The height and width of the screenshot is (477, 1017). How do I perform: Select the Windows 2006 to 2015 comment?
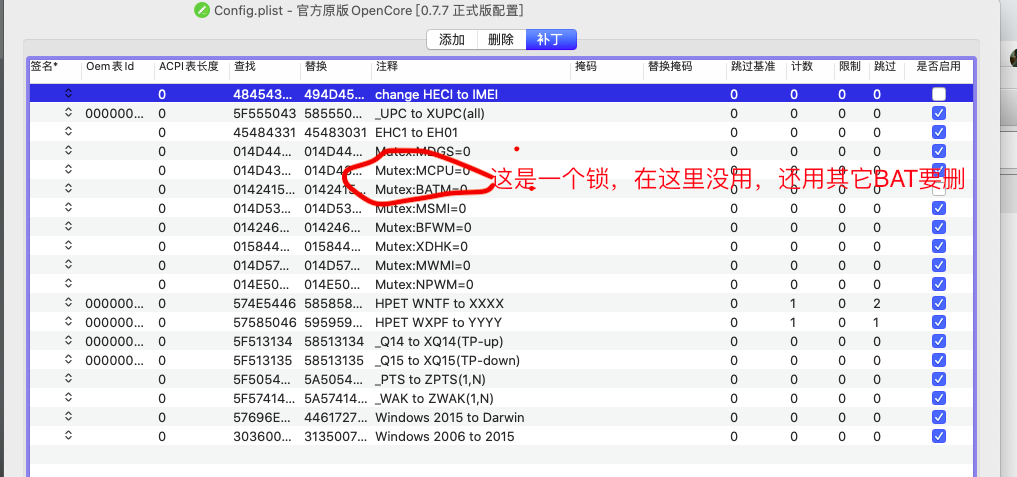444,437
